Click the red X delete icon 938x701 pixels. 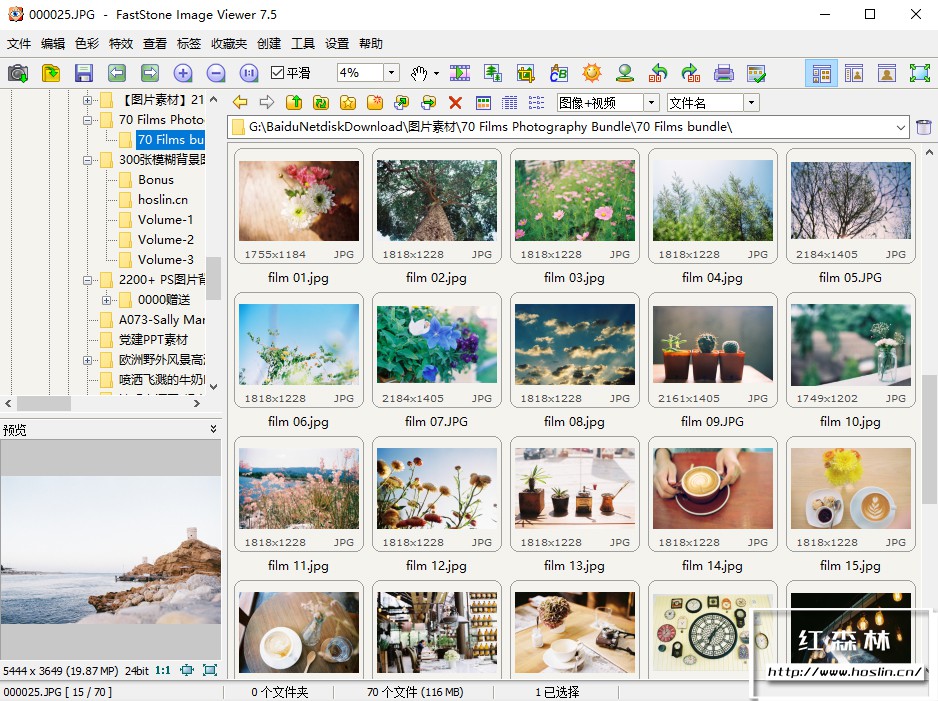(x=455, y=102)
